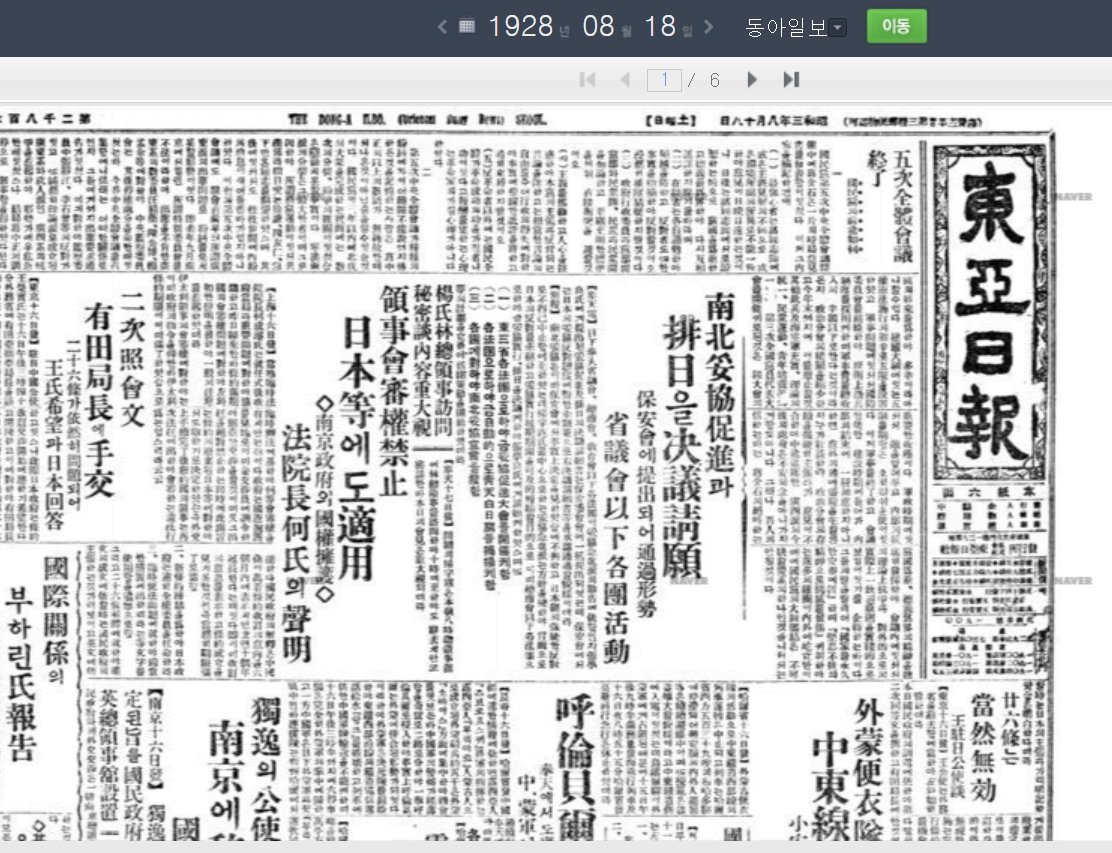Image resolution: width=1112 pixels, height=853 pixels.
Task: Open the 獨逸의公使 article headline
Action: tap(265, 769)
